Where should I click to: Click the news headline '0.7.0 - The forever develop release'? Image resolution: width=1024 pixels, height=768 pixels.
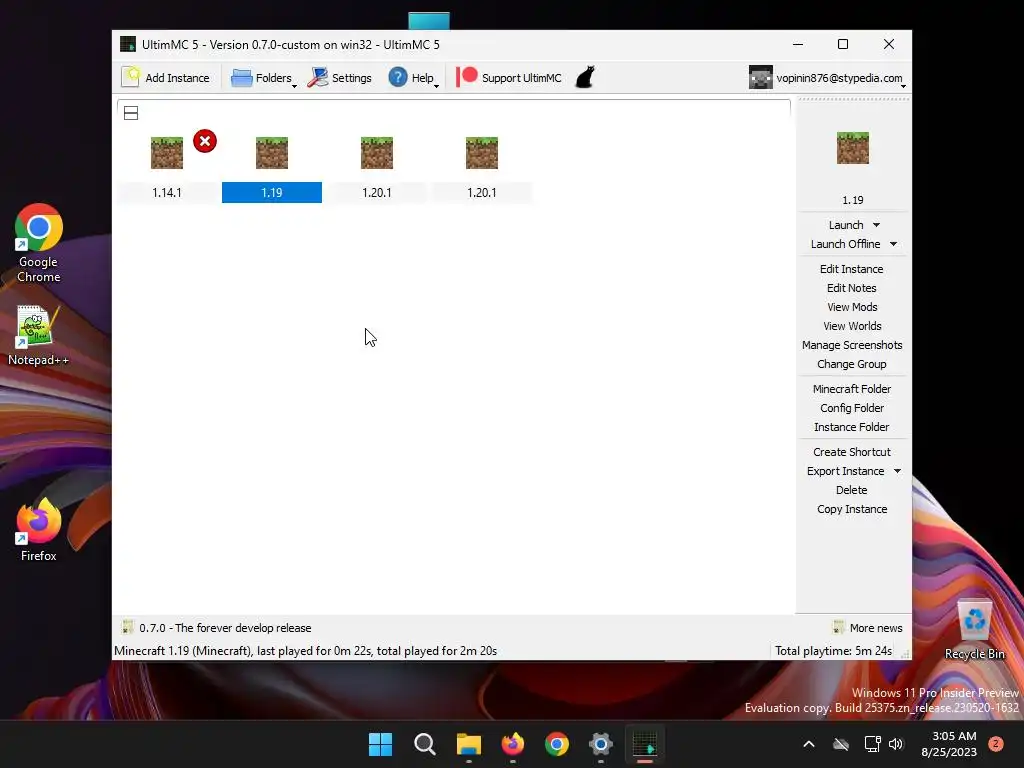tap(225, 628)
